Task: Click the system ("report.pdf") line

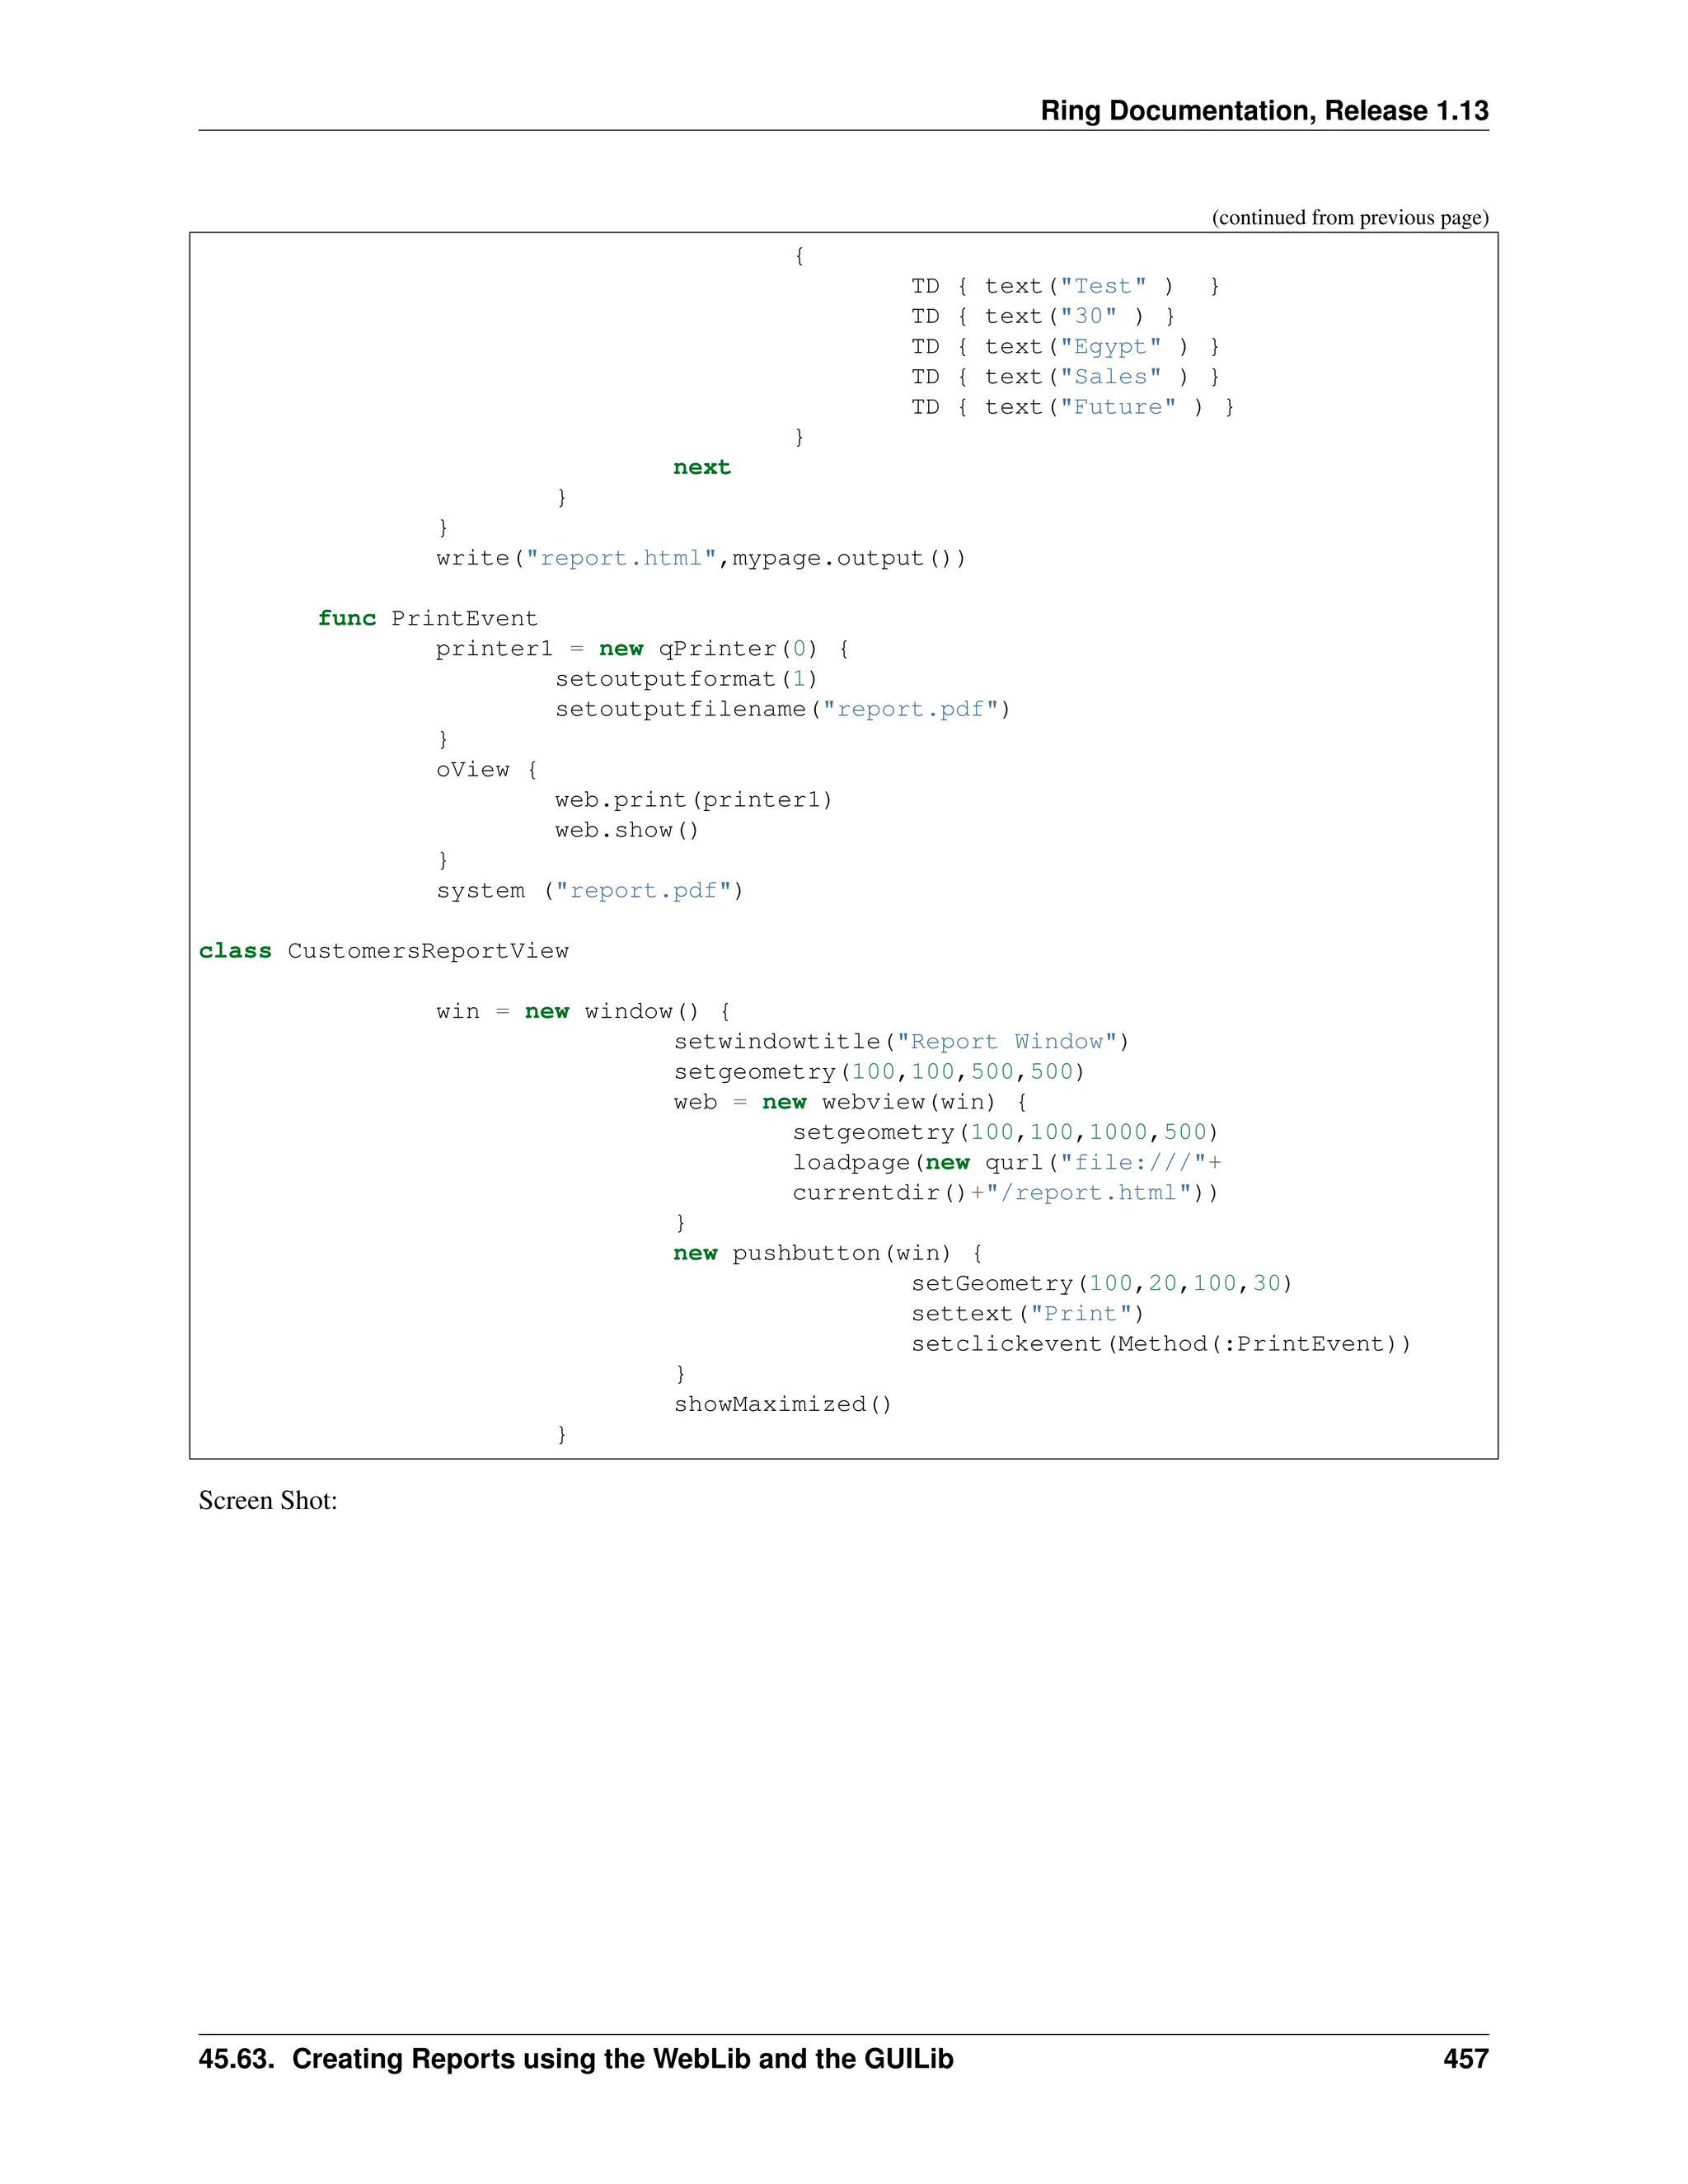Action: coord(590,890)
